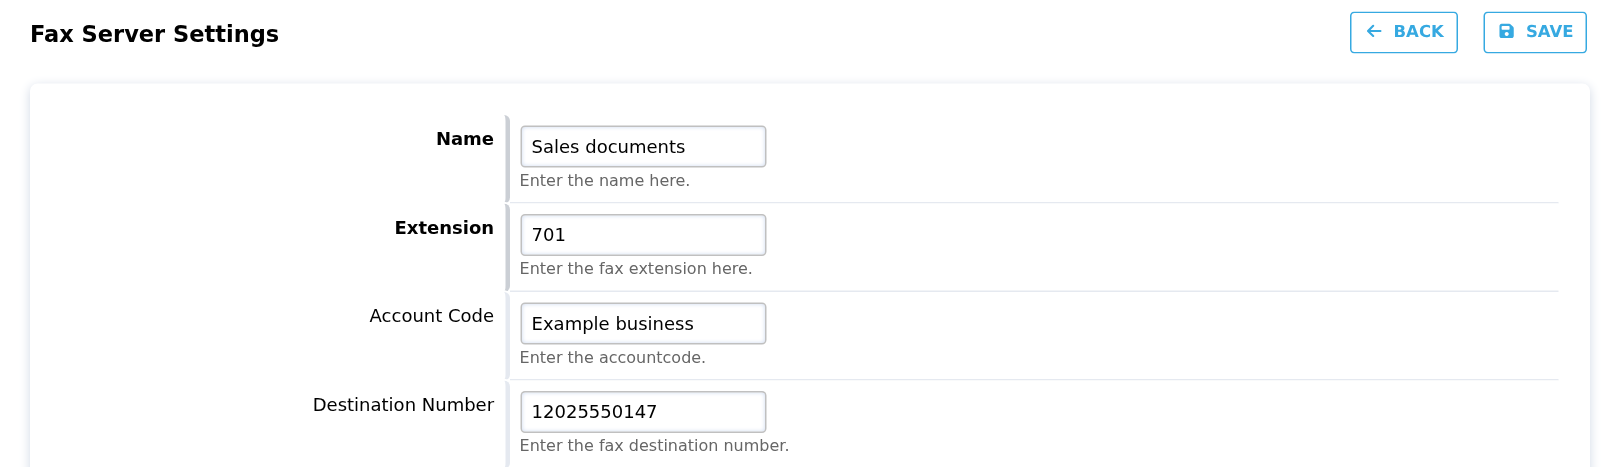Screen dimensions: 1620x467
Task: Click the Destination Number label
Action: click(x=403, y=405)
